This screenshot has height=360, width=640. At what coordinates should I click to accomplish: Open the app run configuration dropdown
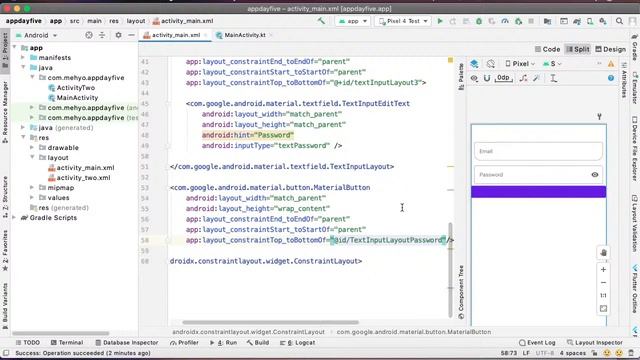(x=353, y=21)
